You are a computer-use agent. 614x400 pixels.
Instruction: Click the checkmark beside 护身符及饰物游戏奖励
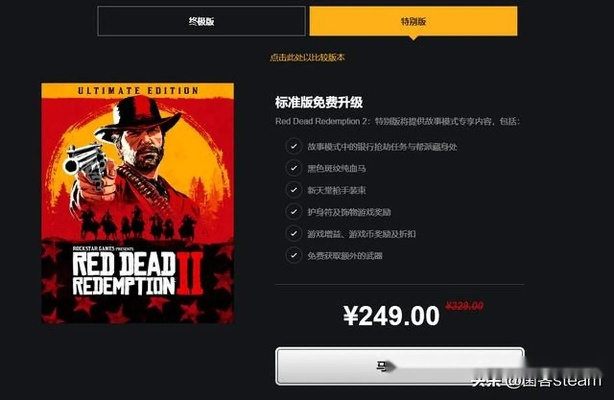pos(293,212)
